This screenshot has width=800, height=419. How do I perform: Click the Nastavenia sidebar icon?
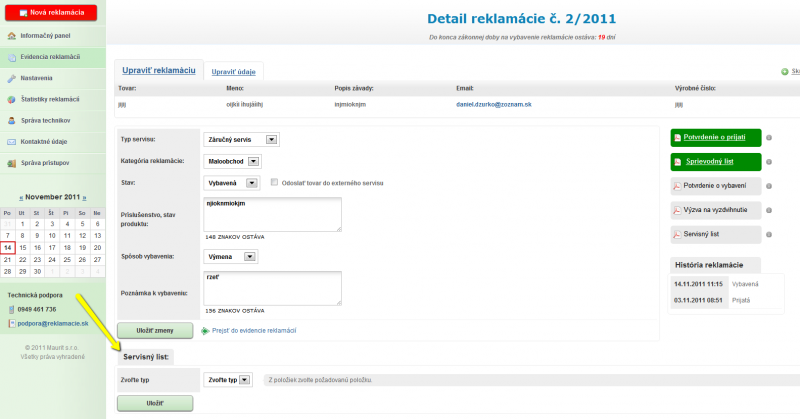(x=12, y=78)
